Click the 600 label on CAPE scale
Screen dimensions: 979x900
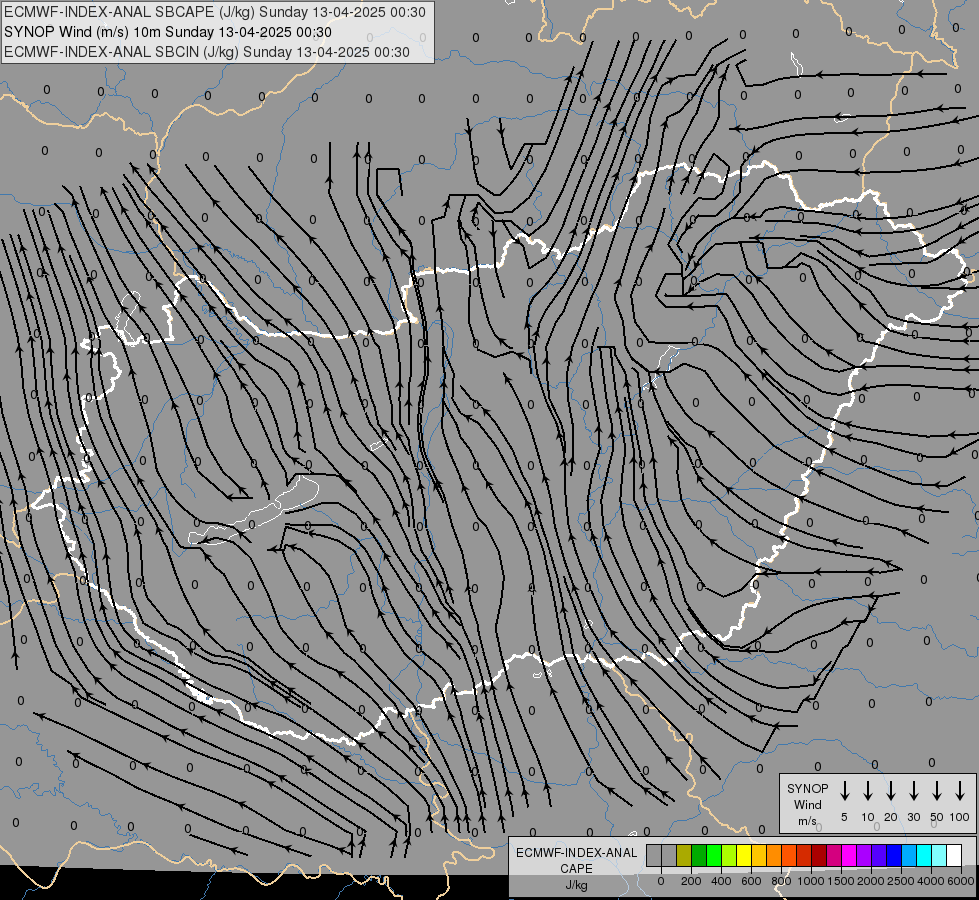751,881
